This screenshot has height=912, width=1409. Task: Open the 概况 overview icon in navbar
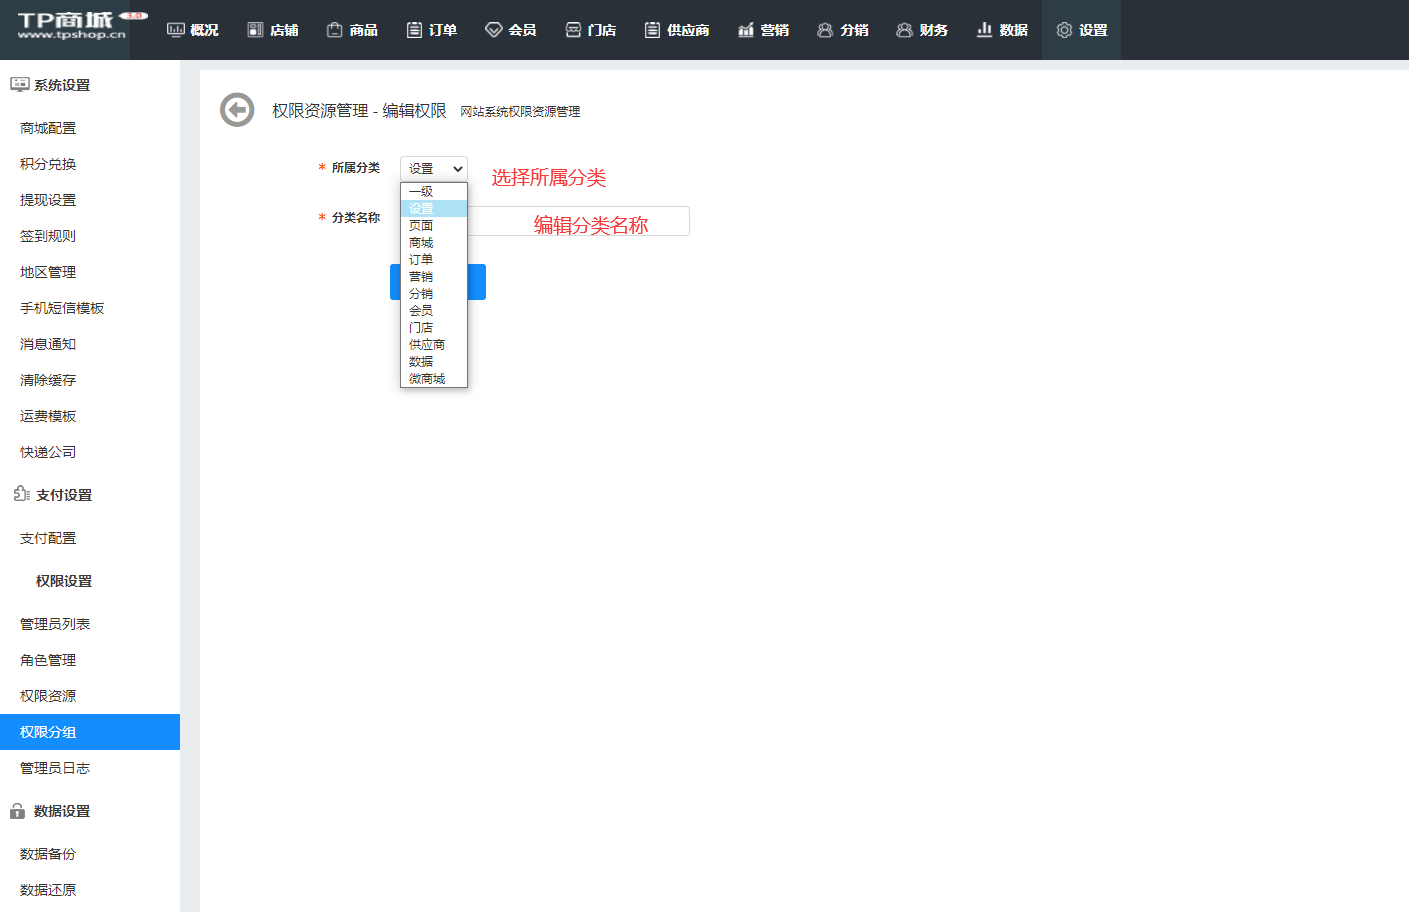tap(176, 30)
